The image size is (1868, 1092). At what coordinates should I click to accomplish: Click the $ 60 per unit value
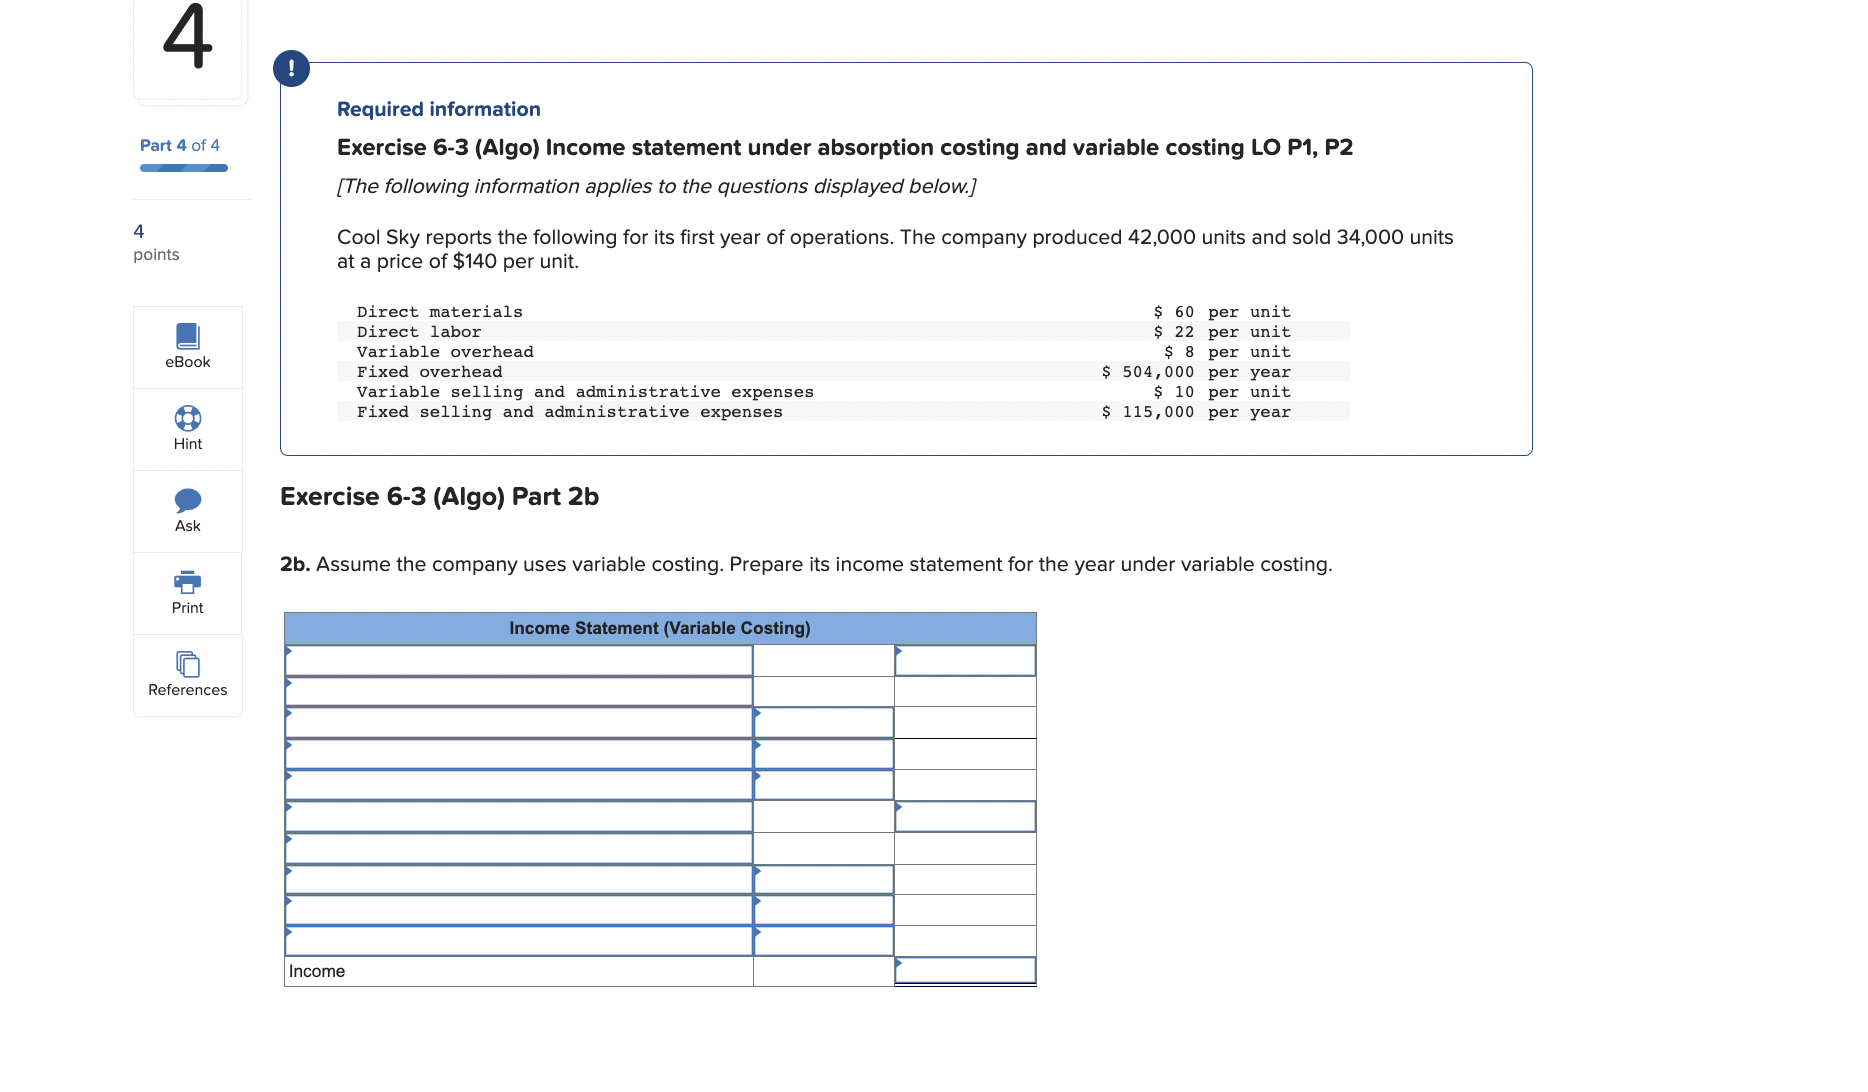pyautogui.click(x=1222, y=312)
